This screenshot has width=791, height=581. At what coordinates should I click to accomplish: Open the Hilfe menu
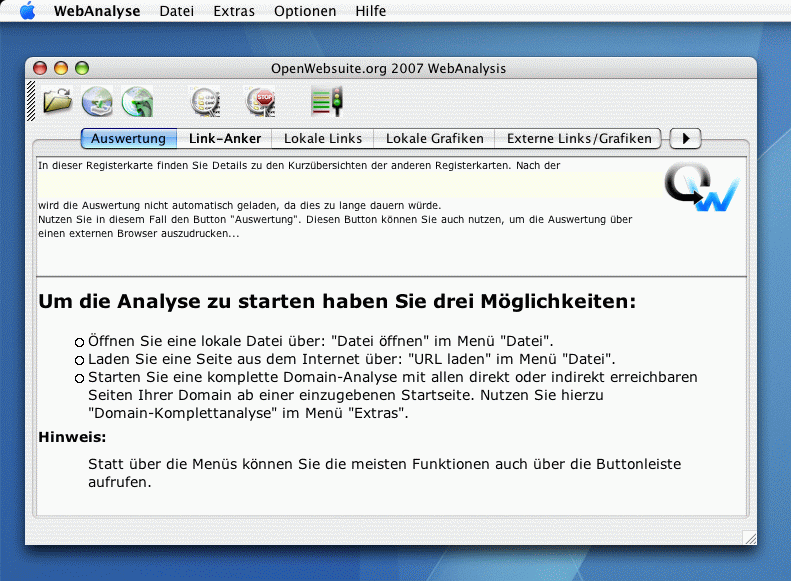click(370, 11)
